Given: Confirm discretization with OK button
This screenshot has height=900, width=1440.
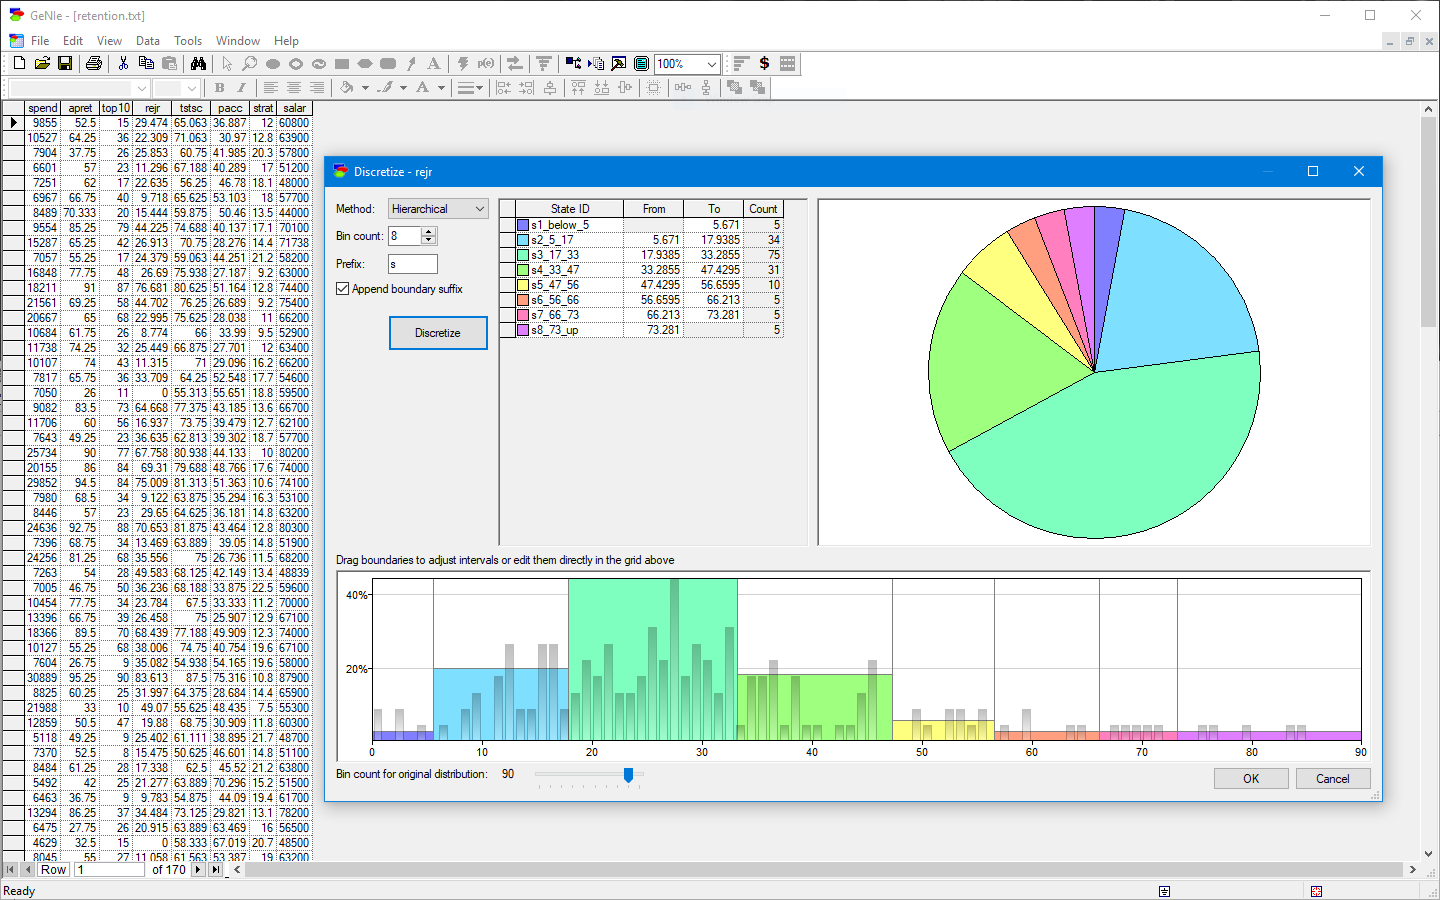Looking at the screenshot, I should pos(1251,778).
